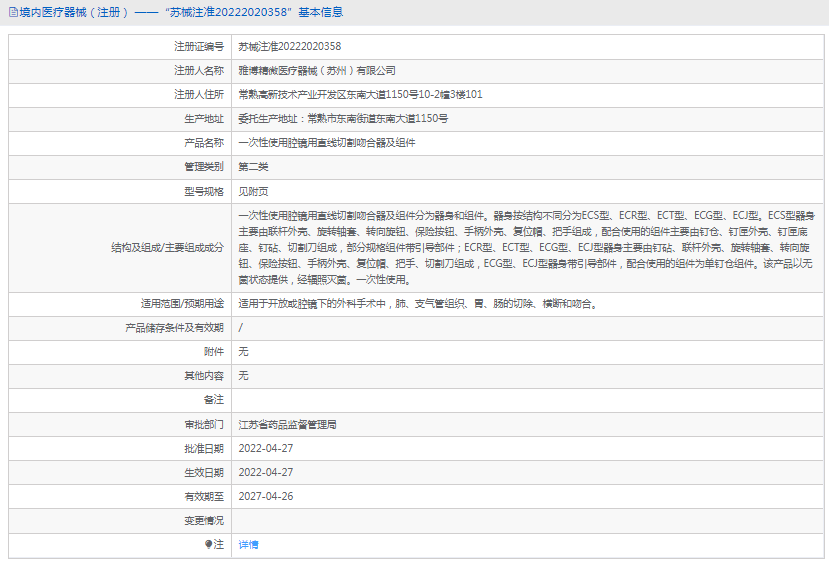Screen dimensions: 829x565
Task: Click the production address value 委托生产地址
Action: (x=343, y=118)
